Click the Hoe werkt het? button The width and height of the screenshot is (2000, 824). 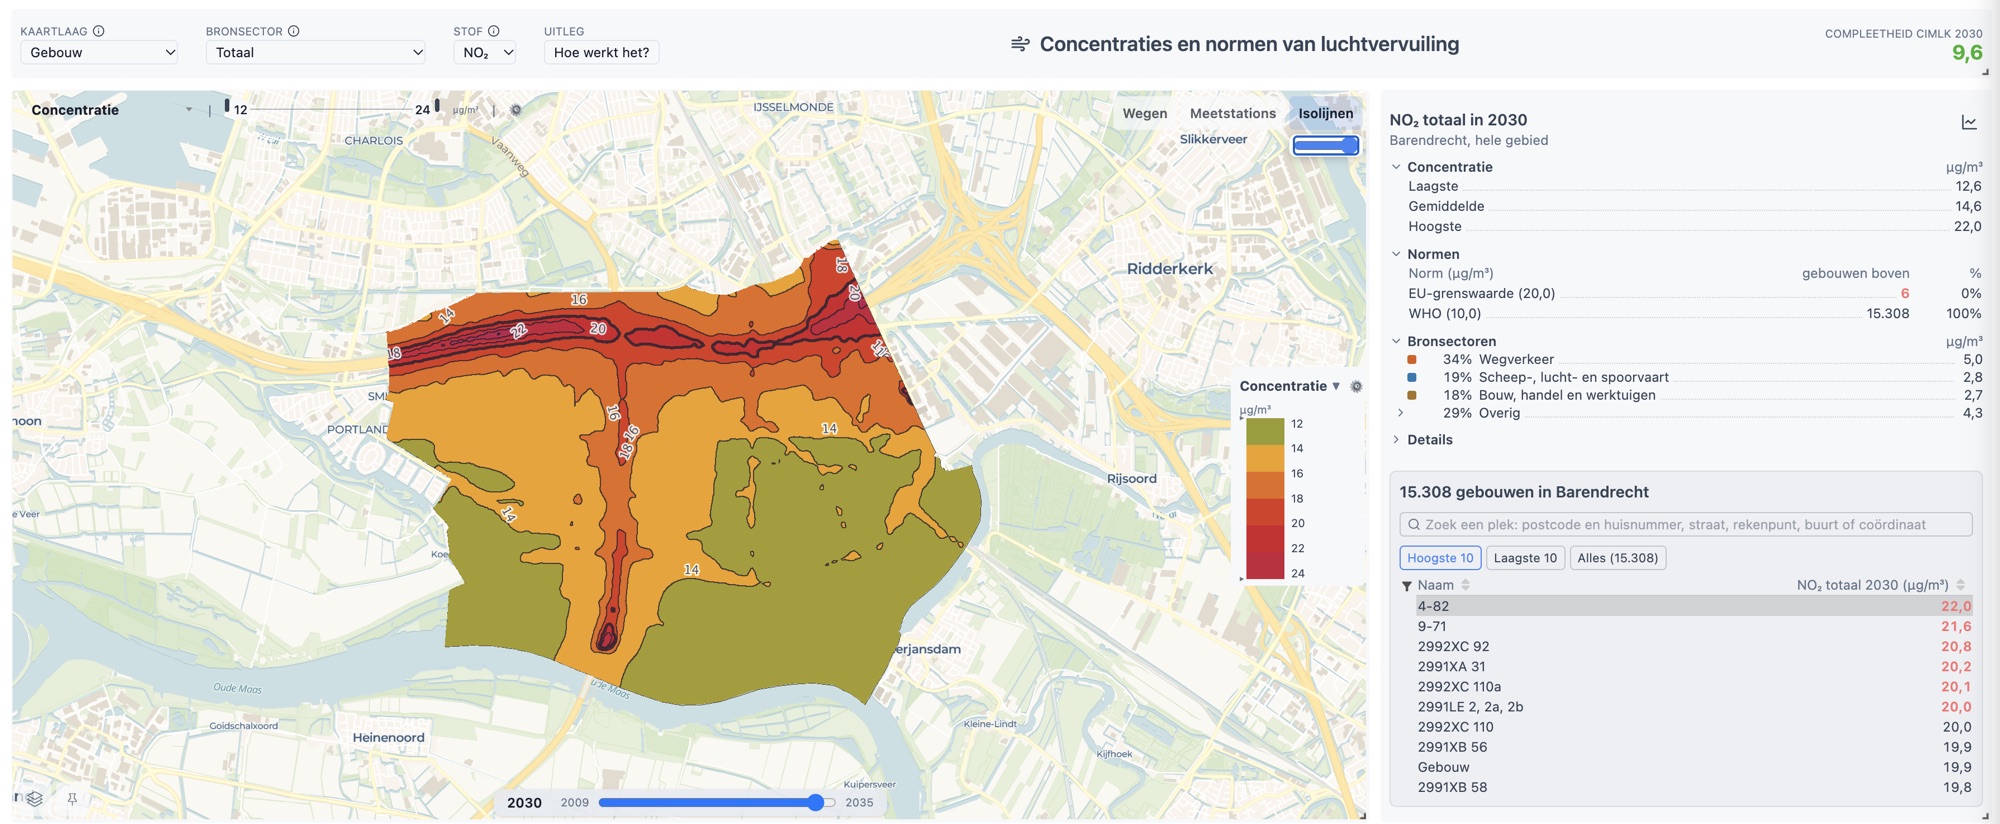601,52
